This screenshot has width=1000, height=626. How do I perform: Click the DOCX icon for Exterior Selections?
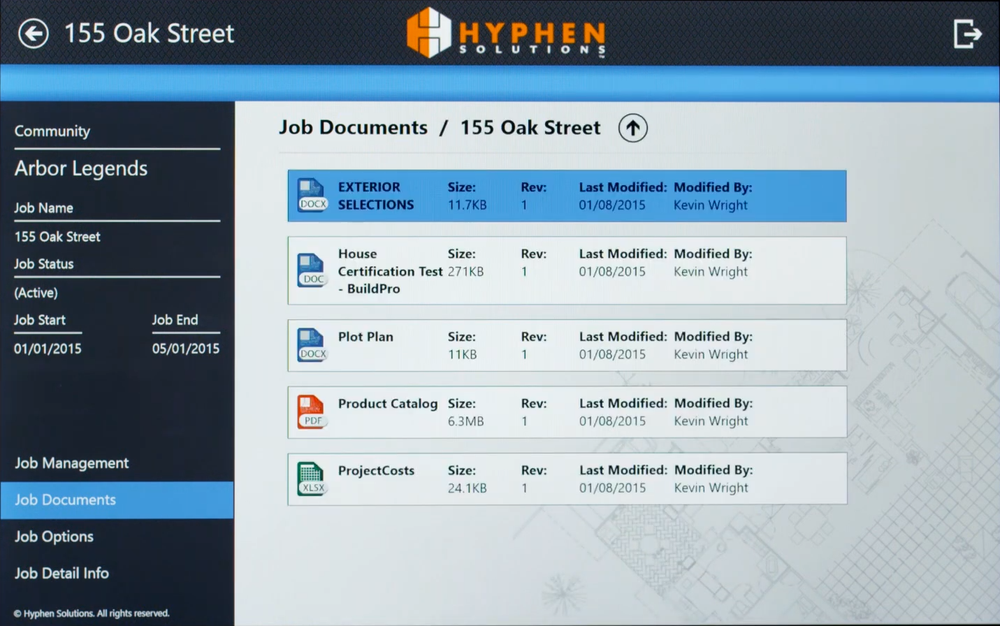coord(312,195)
